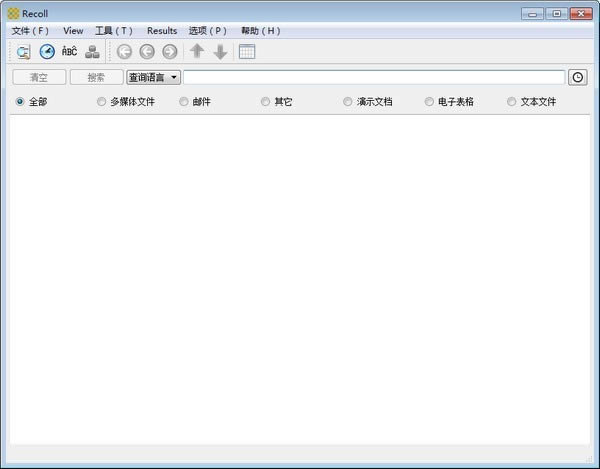Minimize the Recoll window
The width and height of the screenshot is (600, 469).
tap(532, 14)
